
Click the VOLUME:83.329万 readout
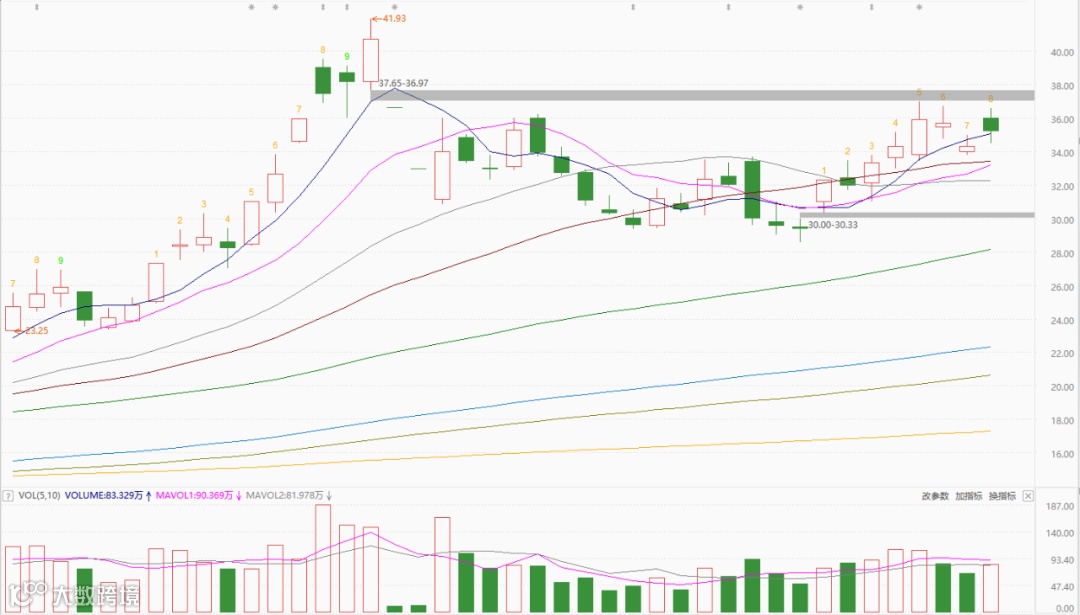coord(104,495)
